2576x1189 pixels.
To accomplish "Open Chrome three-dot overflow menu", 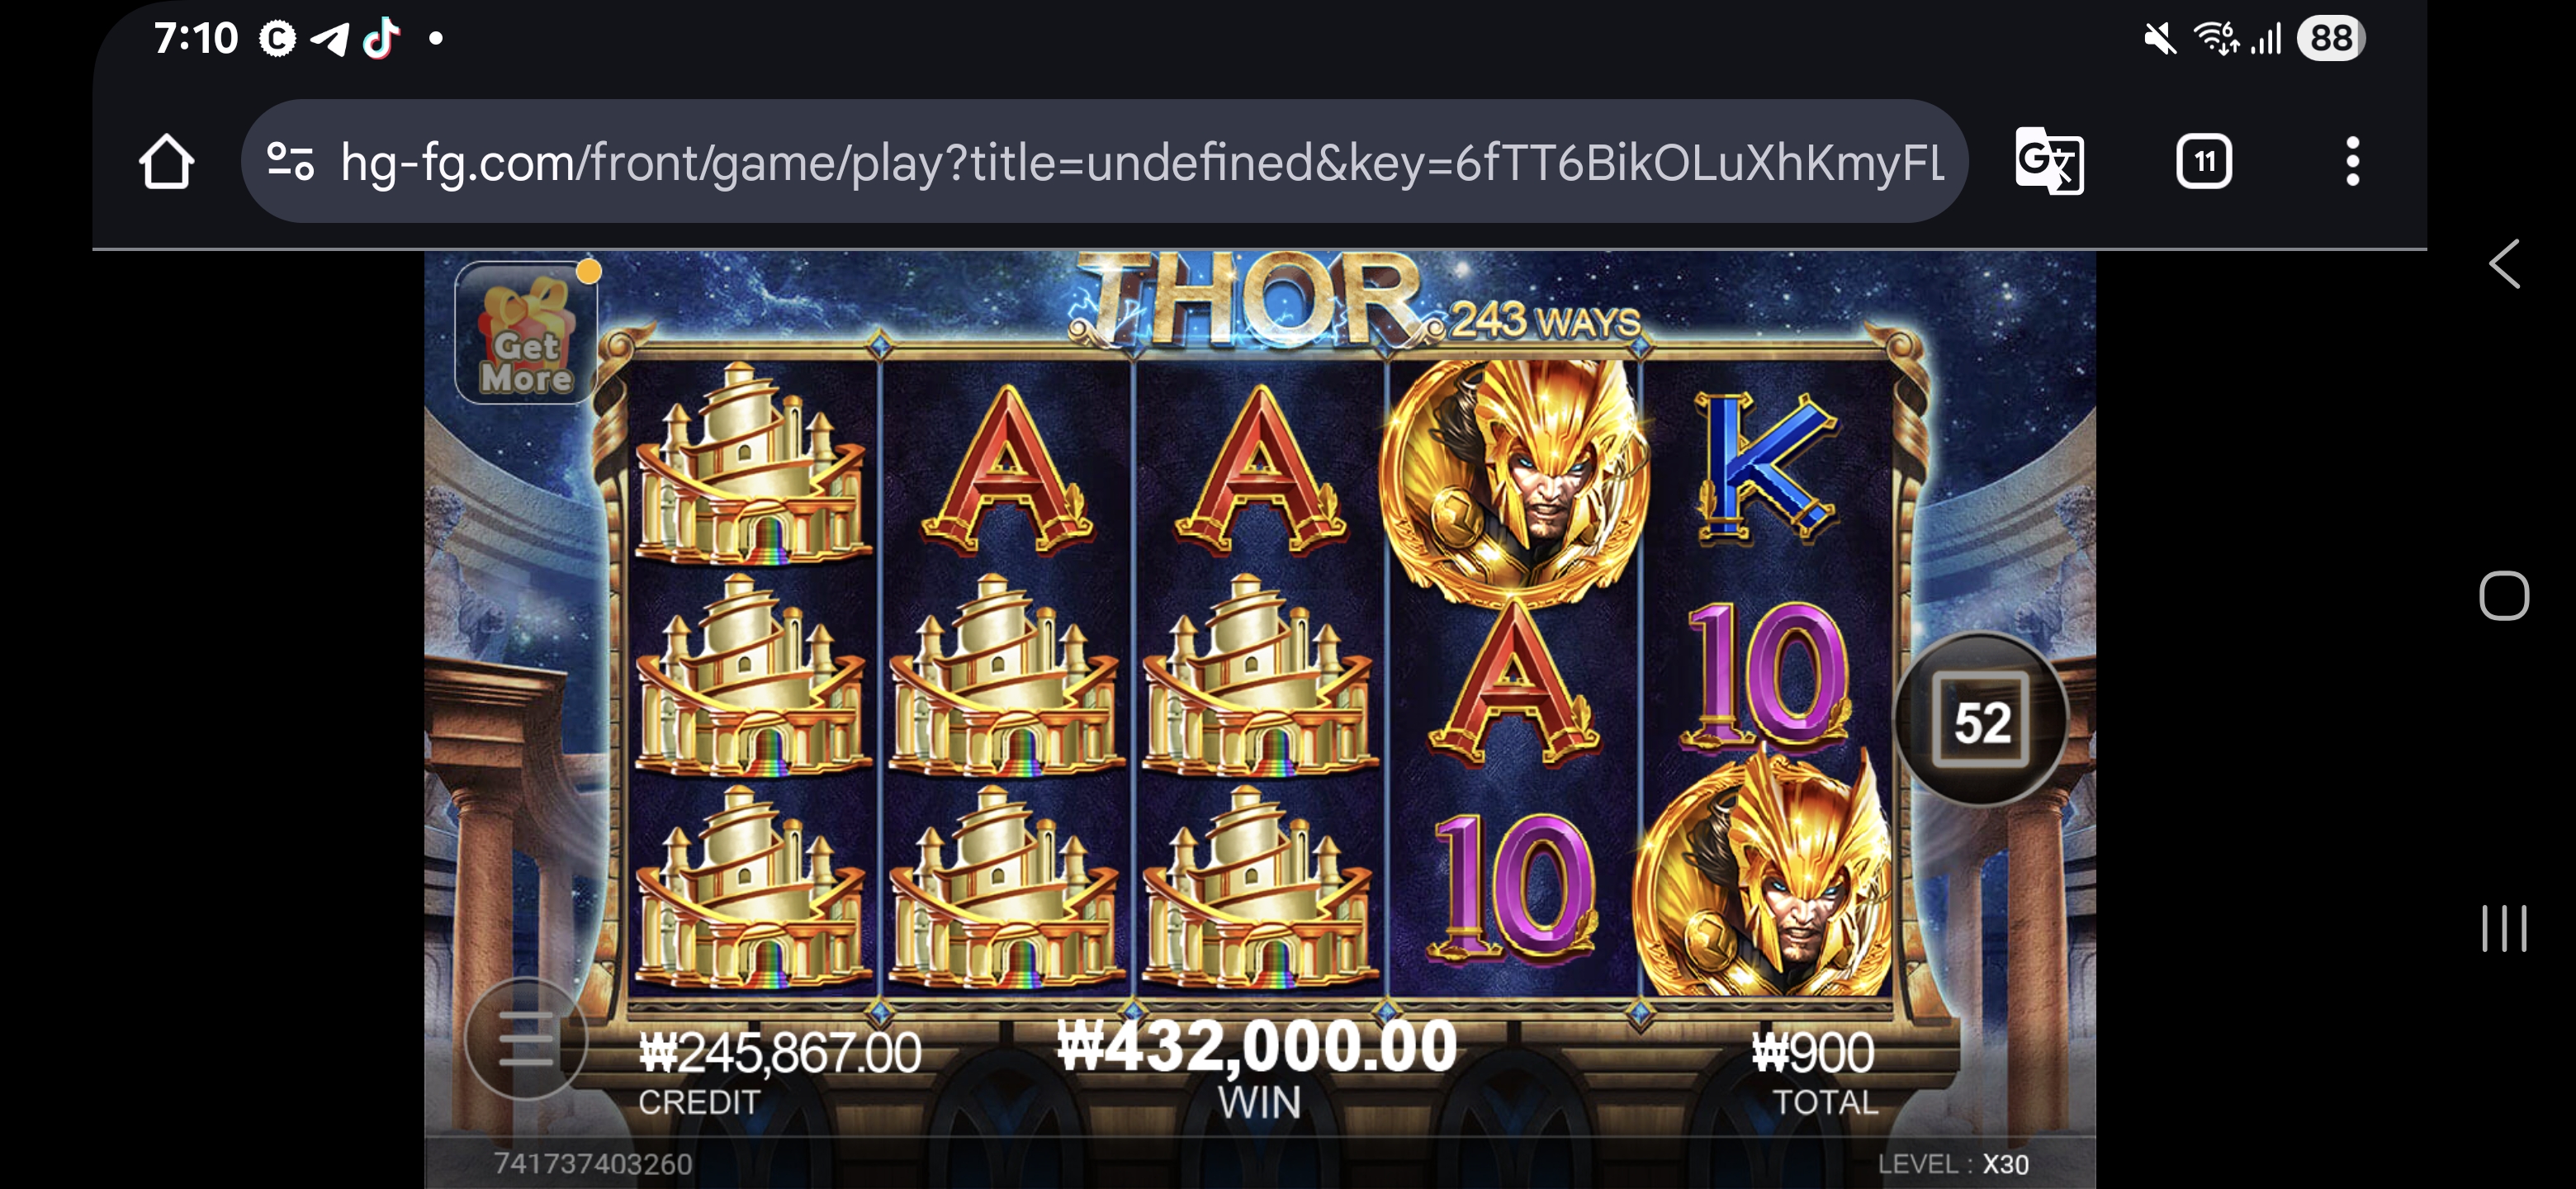I will coord(2352,161).
